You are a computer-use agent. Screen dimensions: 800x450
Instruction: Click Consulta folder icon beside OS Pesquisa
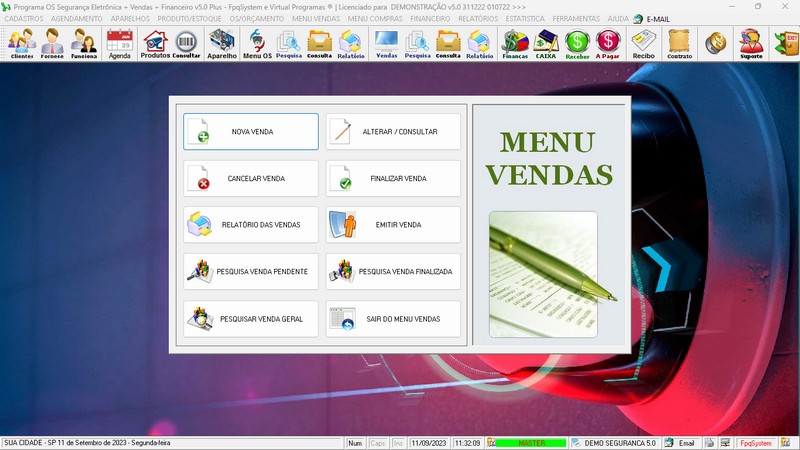coord(319,43)
